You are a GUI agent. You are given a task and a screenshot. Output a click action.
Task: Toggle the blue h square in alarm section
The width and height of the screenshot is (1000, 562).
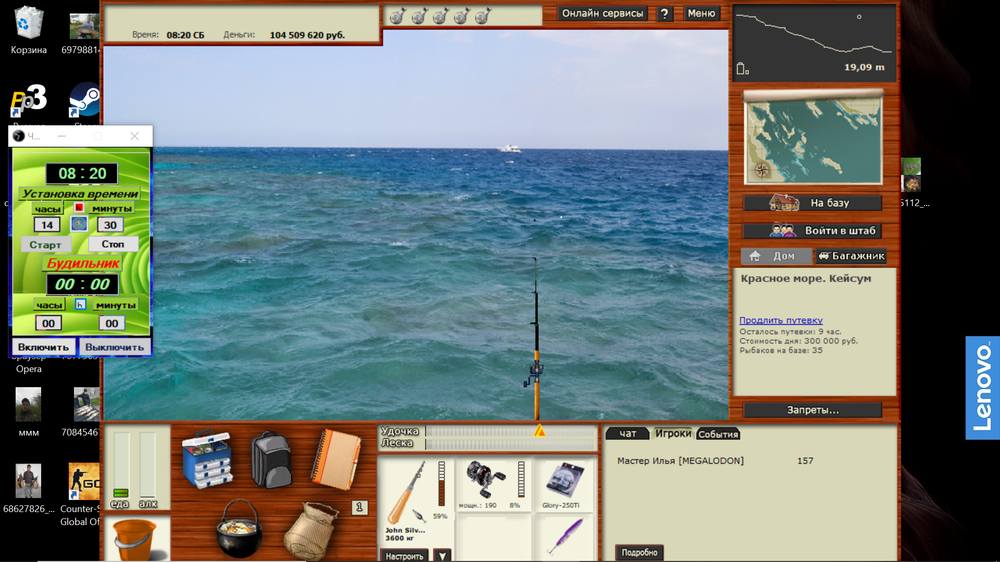click(x=80, y=304)
